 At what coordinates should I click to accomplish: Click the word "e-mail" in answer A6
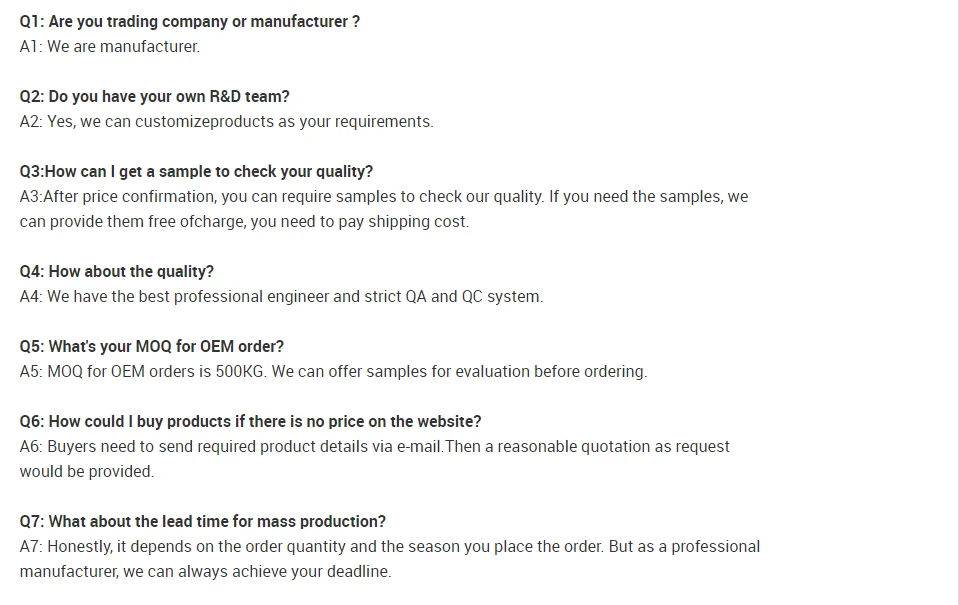(419, 446)
